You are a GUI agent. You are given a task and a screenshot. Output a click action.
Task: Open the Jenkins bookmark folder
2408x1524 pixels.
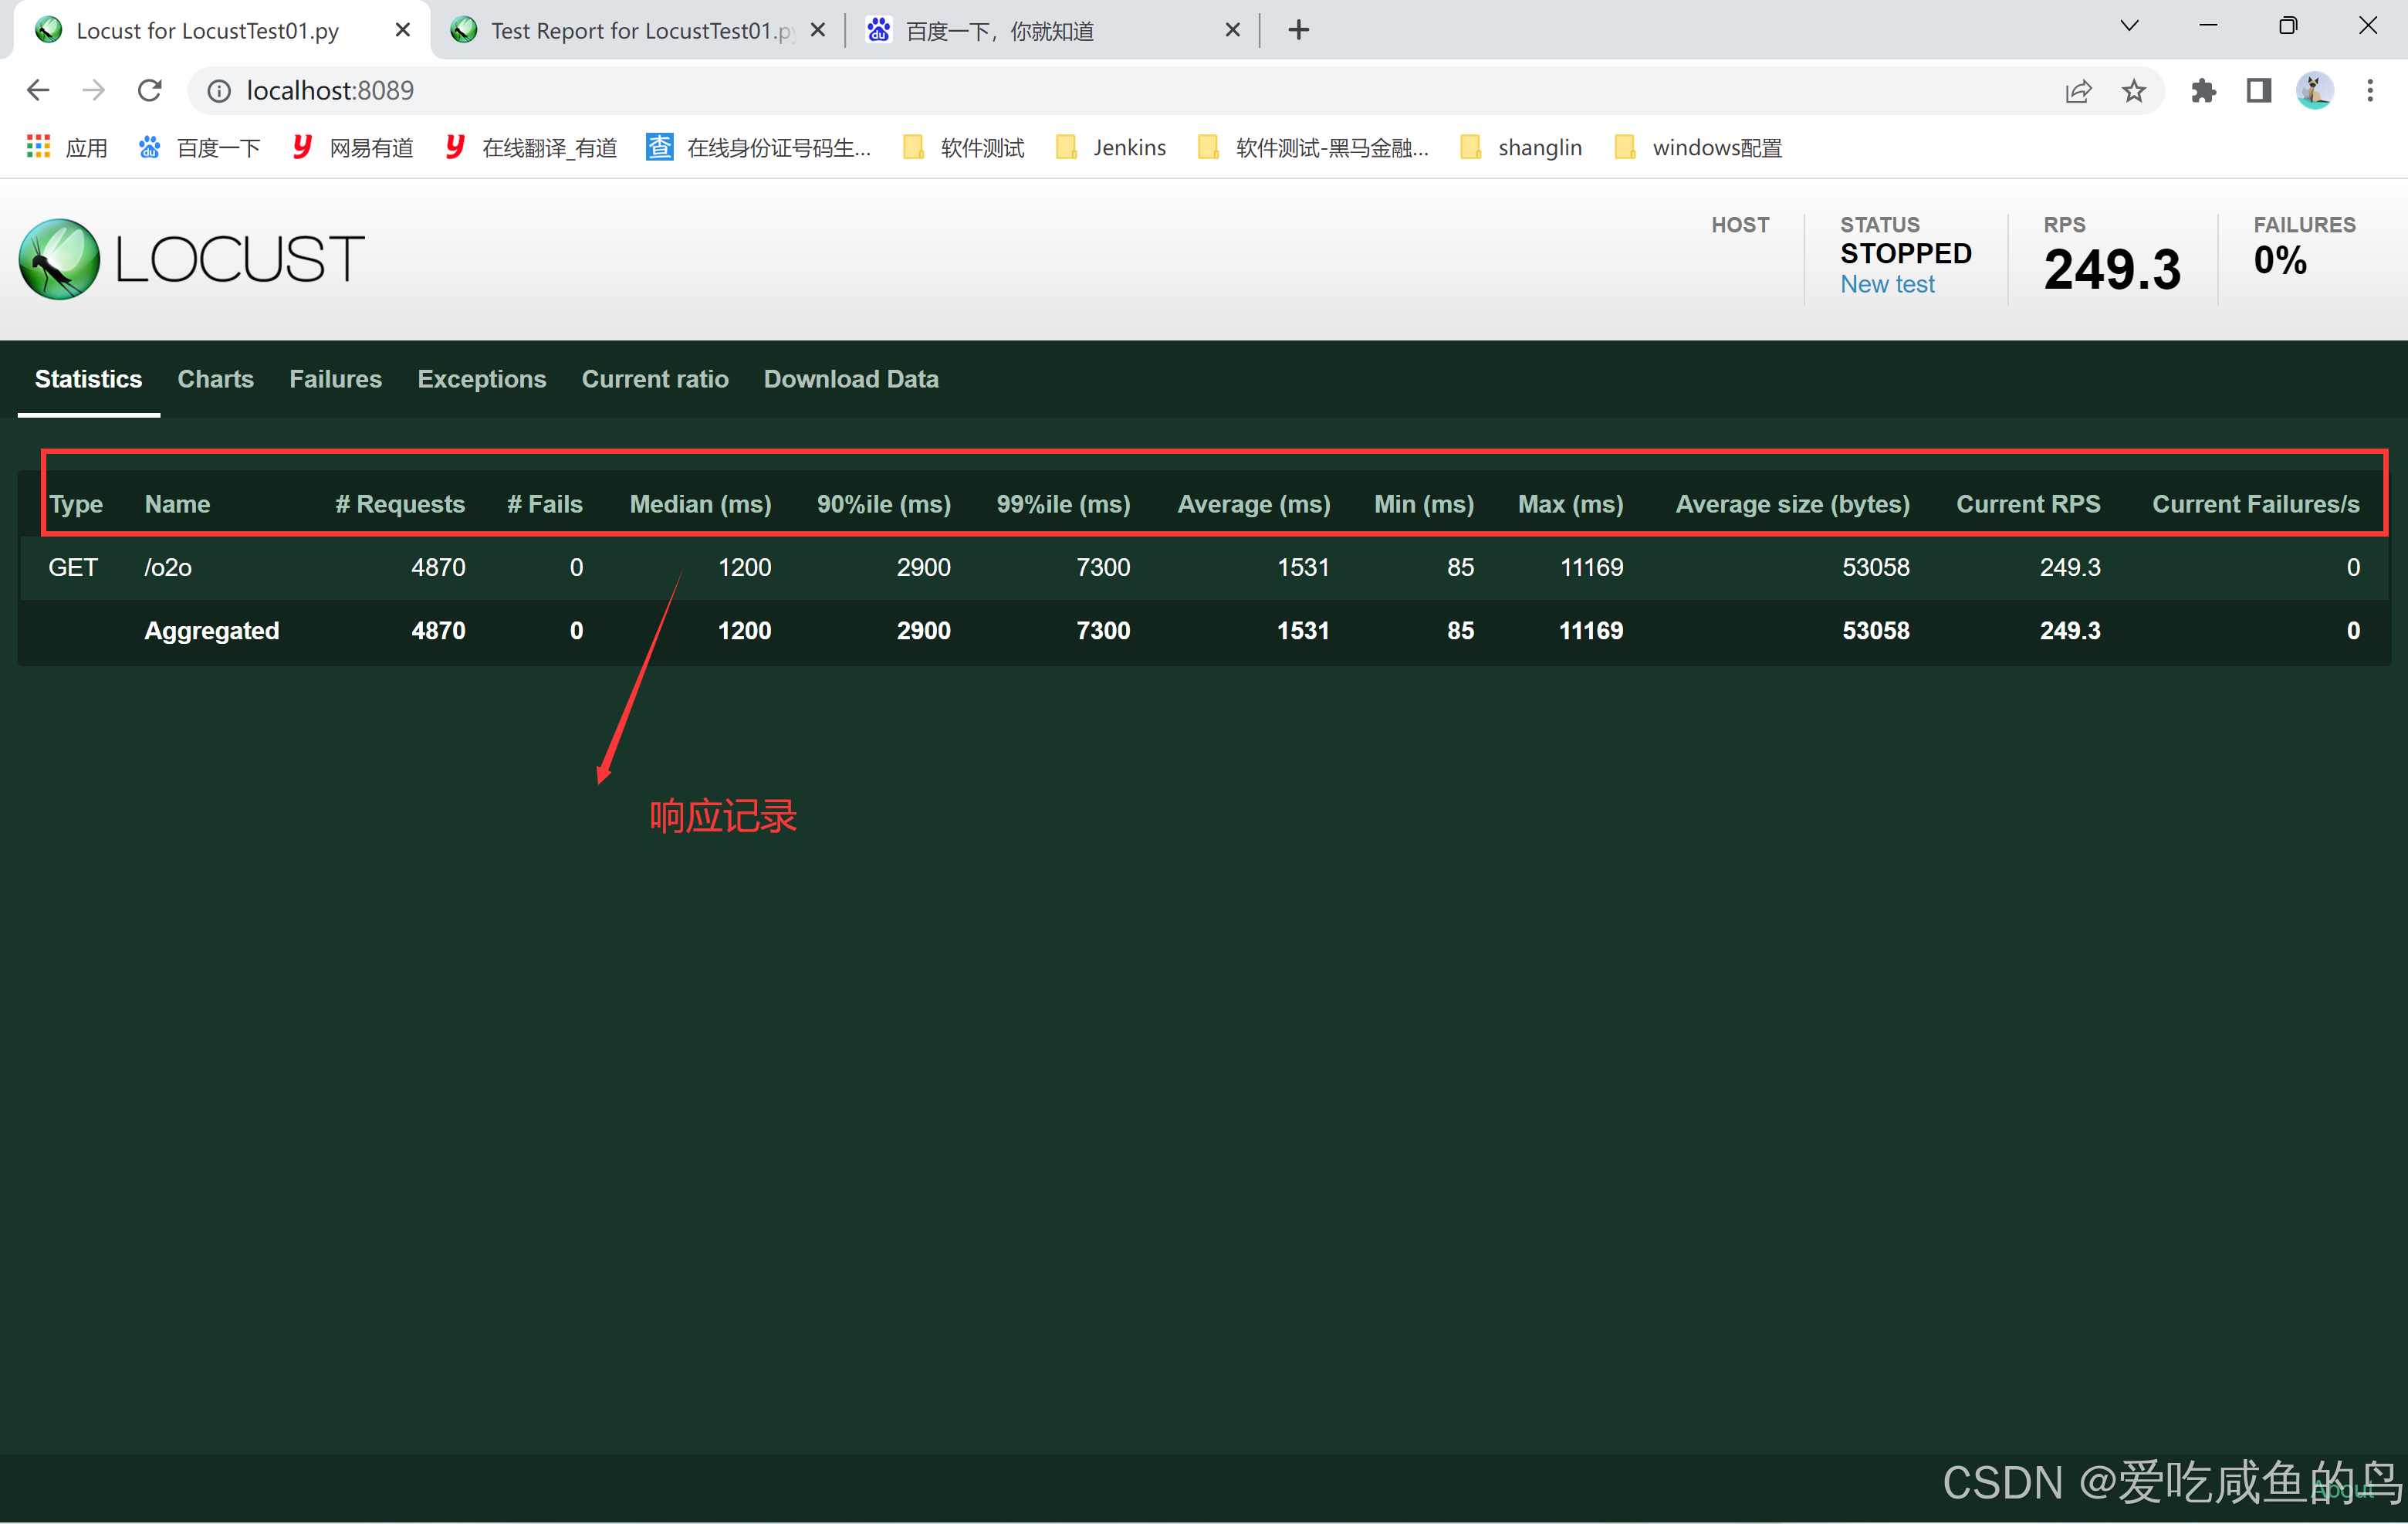tap(1111, 148)
